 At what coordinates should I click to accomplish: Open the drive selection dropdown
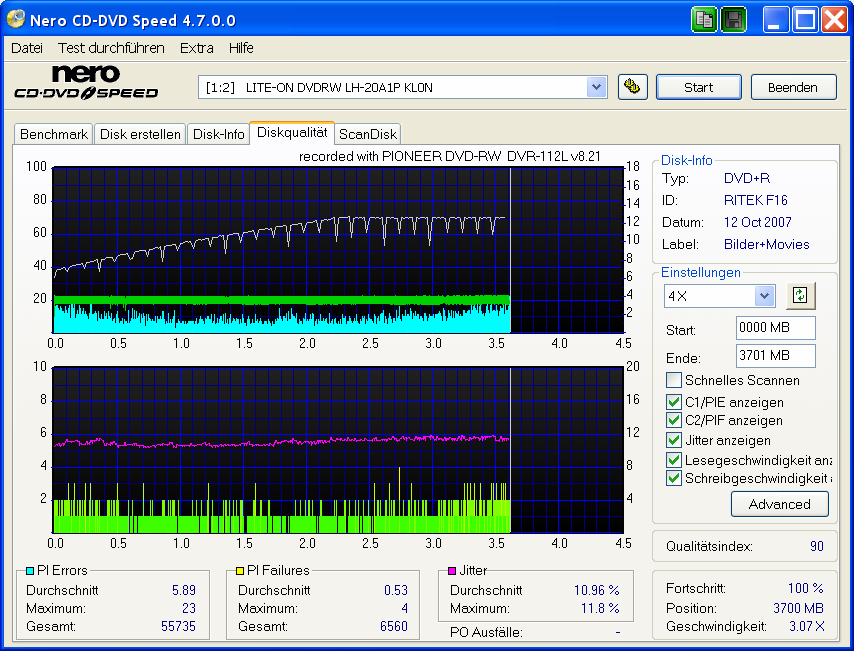click(597, 87)
